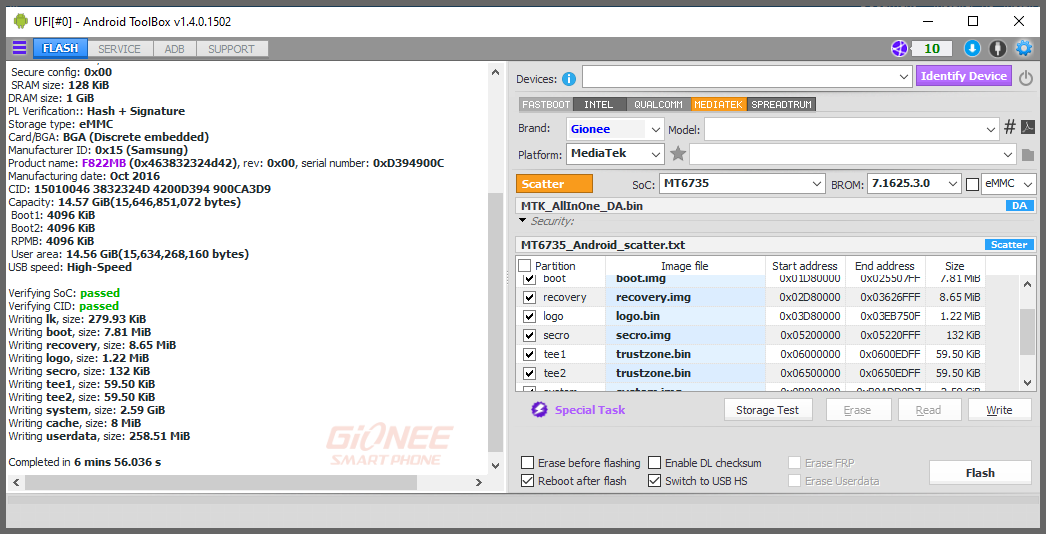Toggle the logo partition checkbox
The width and height of the screenshot is (1046, 534).
(x=530, y=316)
